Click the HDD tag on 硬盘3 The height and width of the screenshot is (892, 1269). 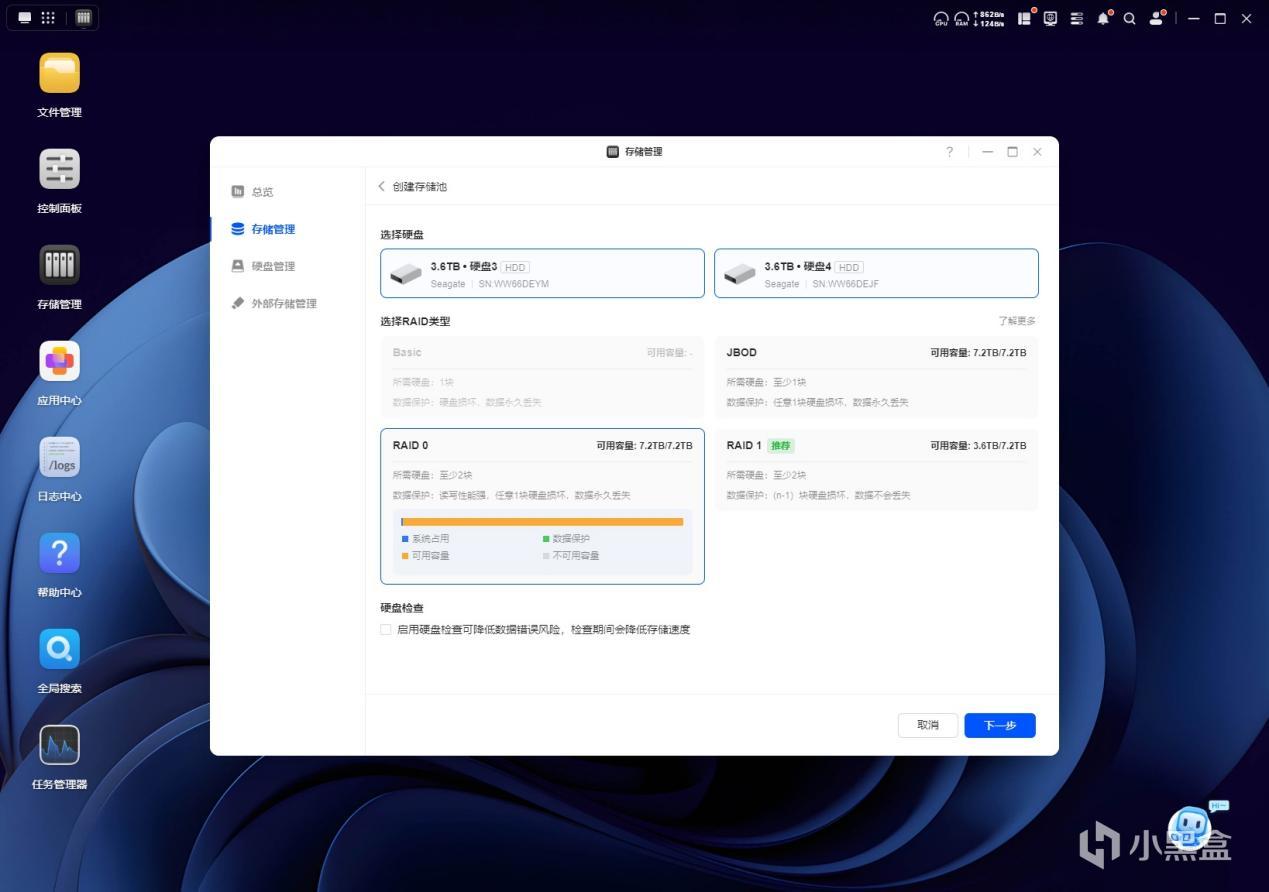[515, 267]
